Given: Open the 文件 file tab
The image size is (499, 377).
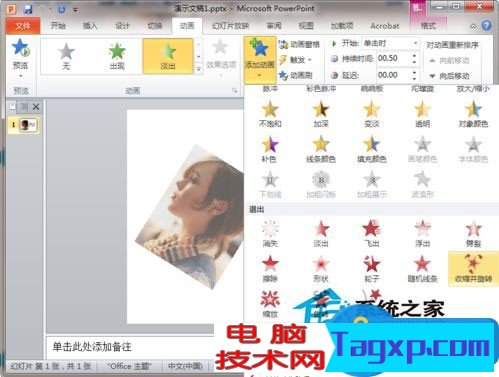Looking at the screenshot, I should pos(23,26).
